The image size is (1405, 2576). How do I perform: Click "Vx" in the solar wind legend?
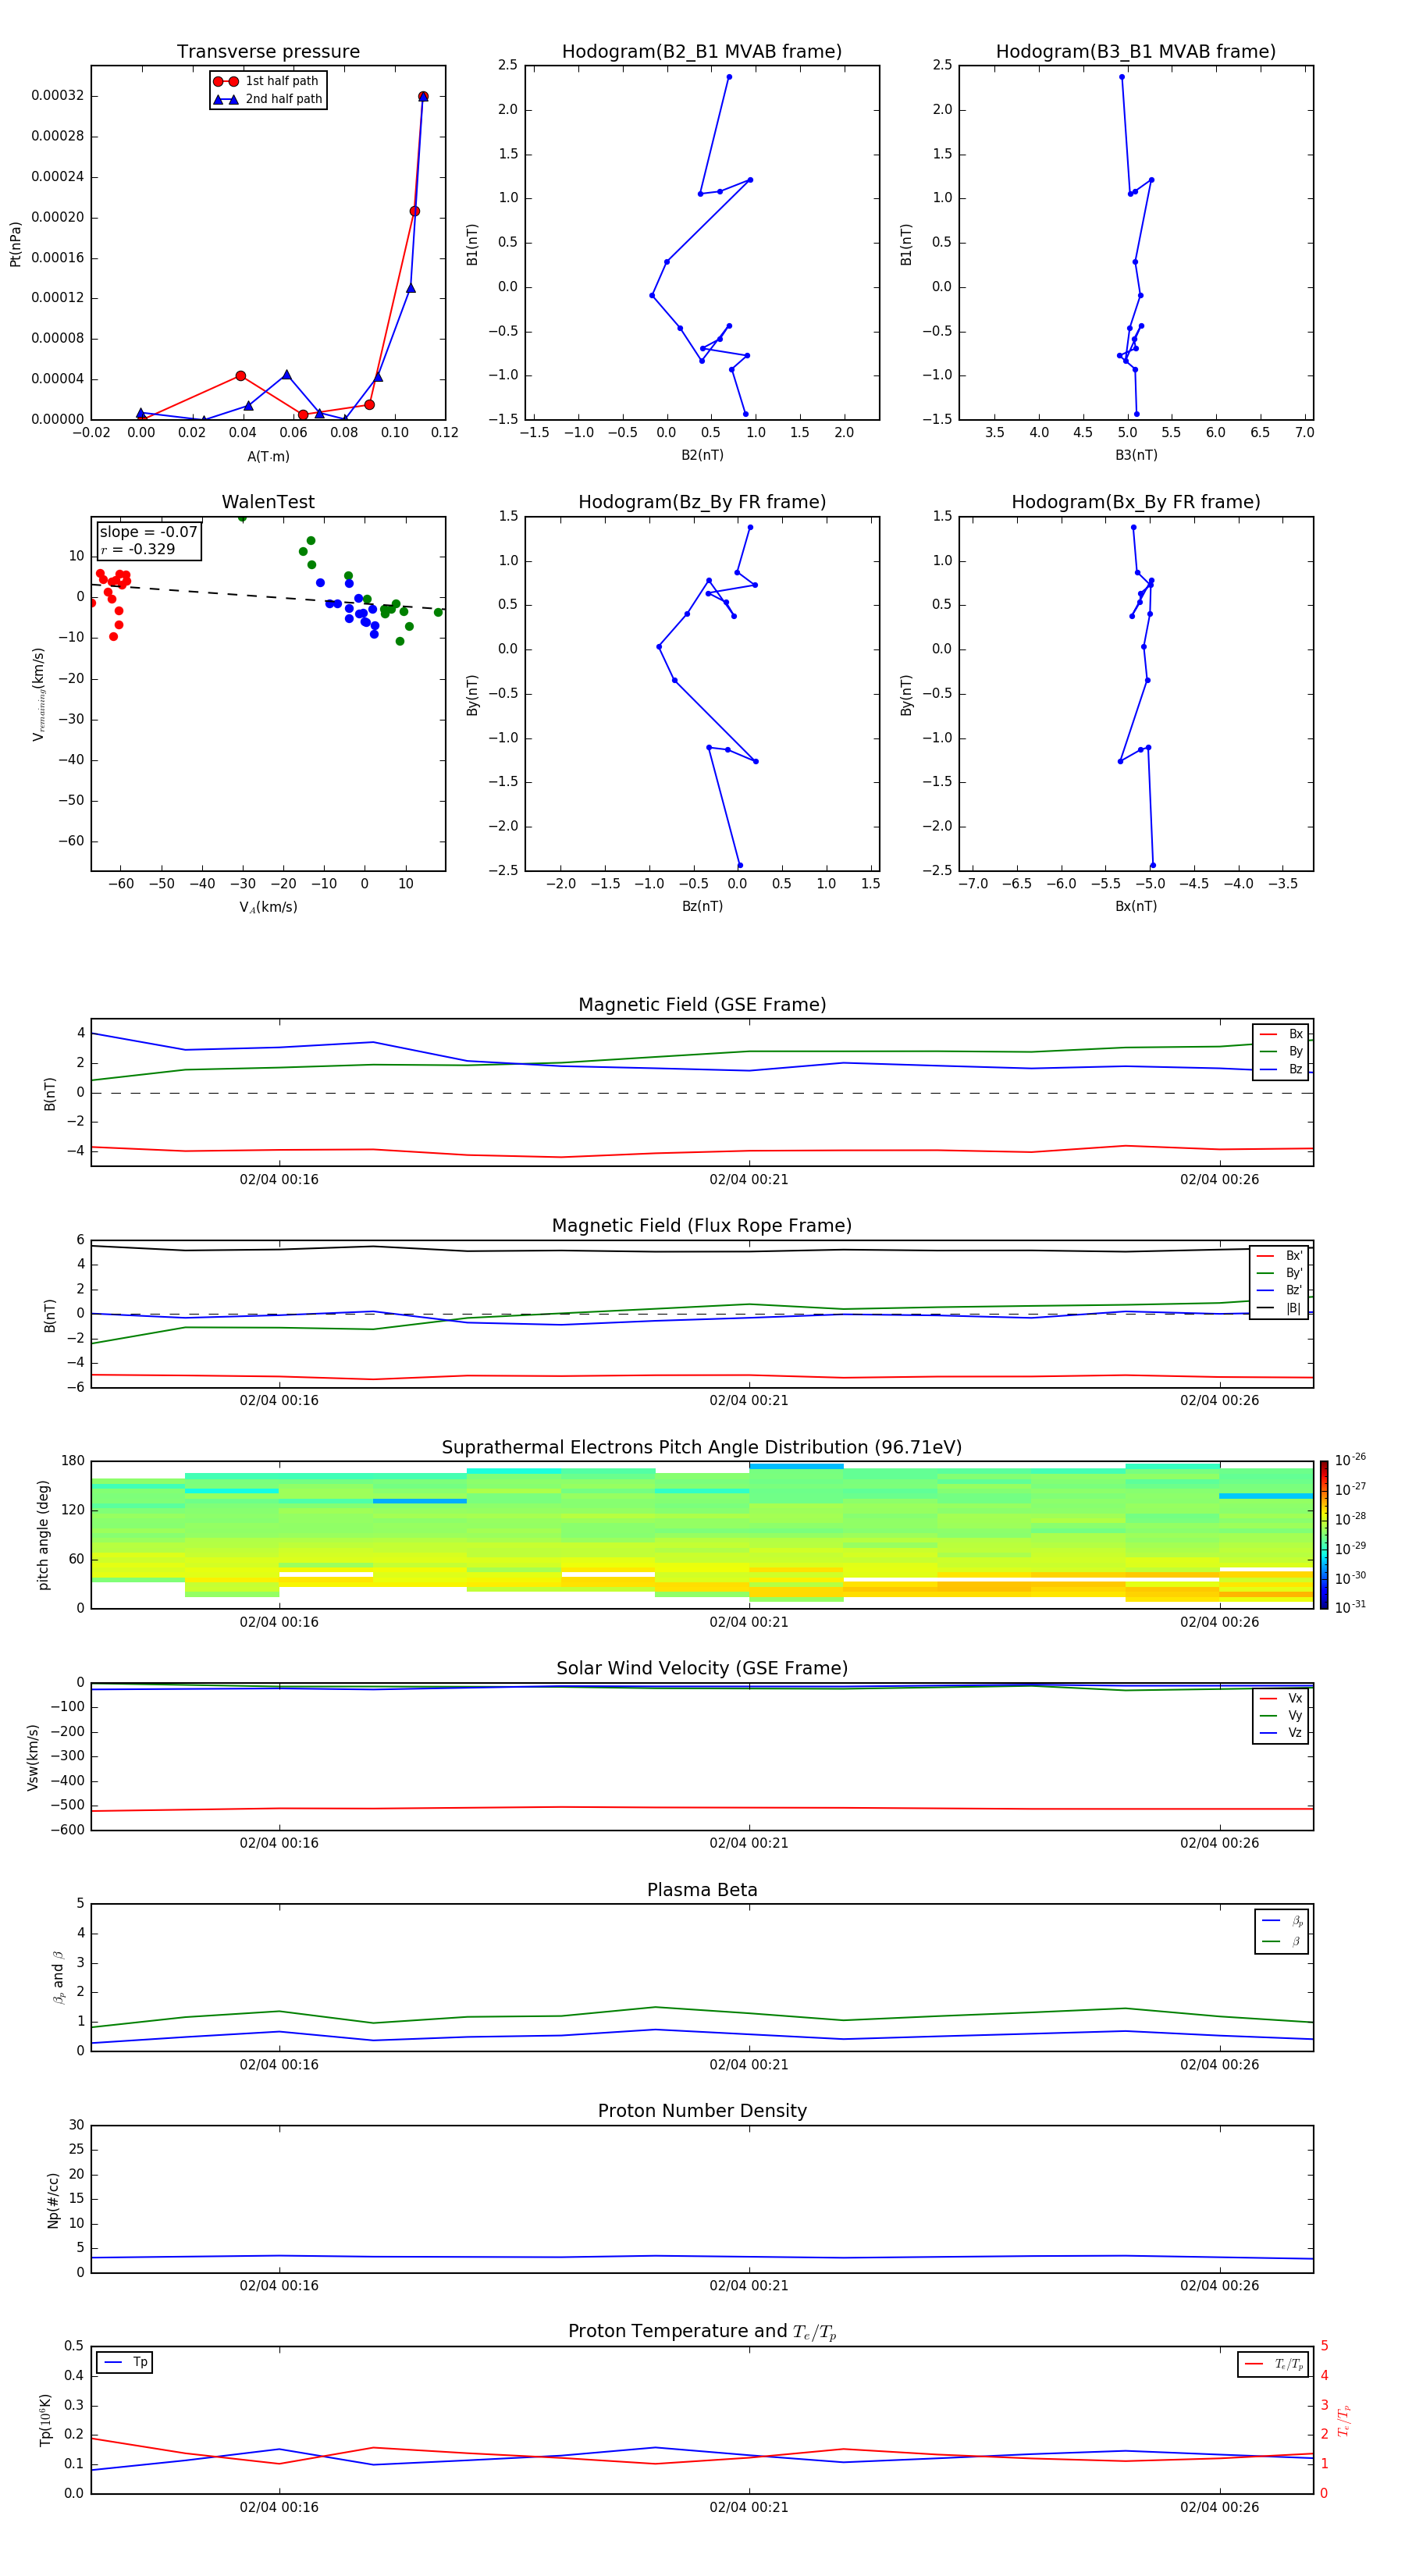(x=1295, y=1698)
